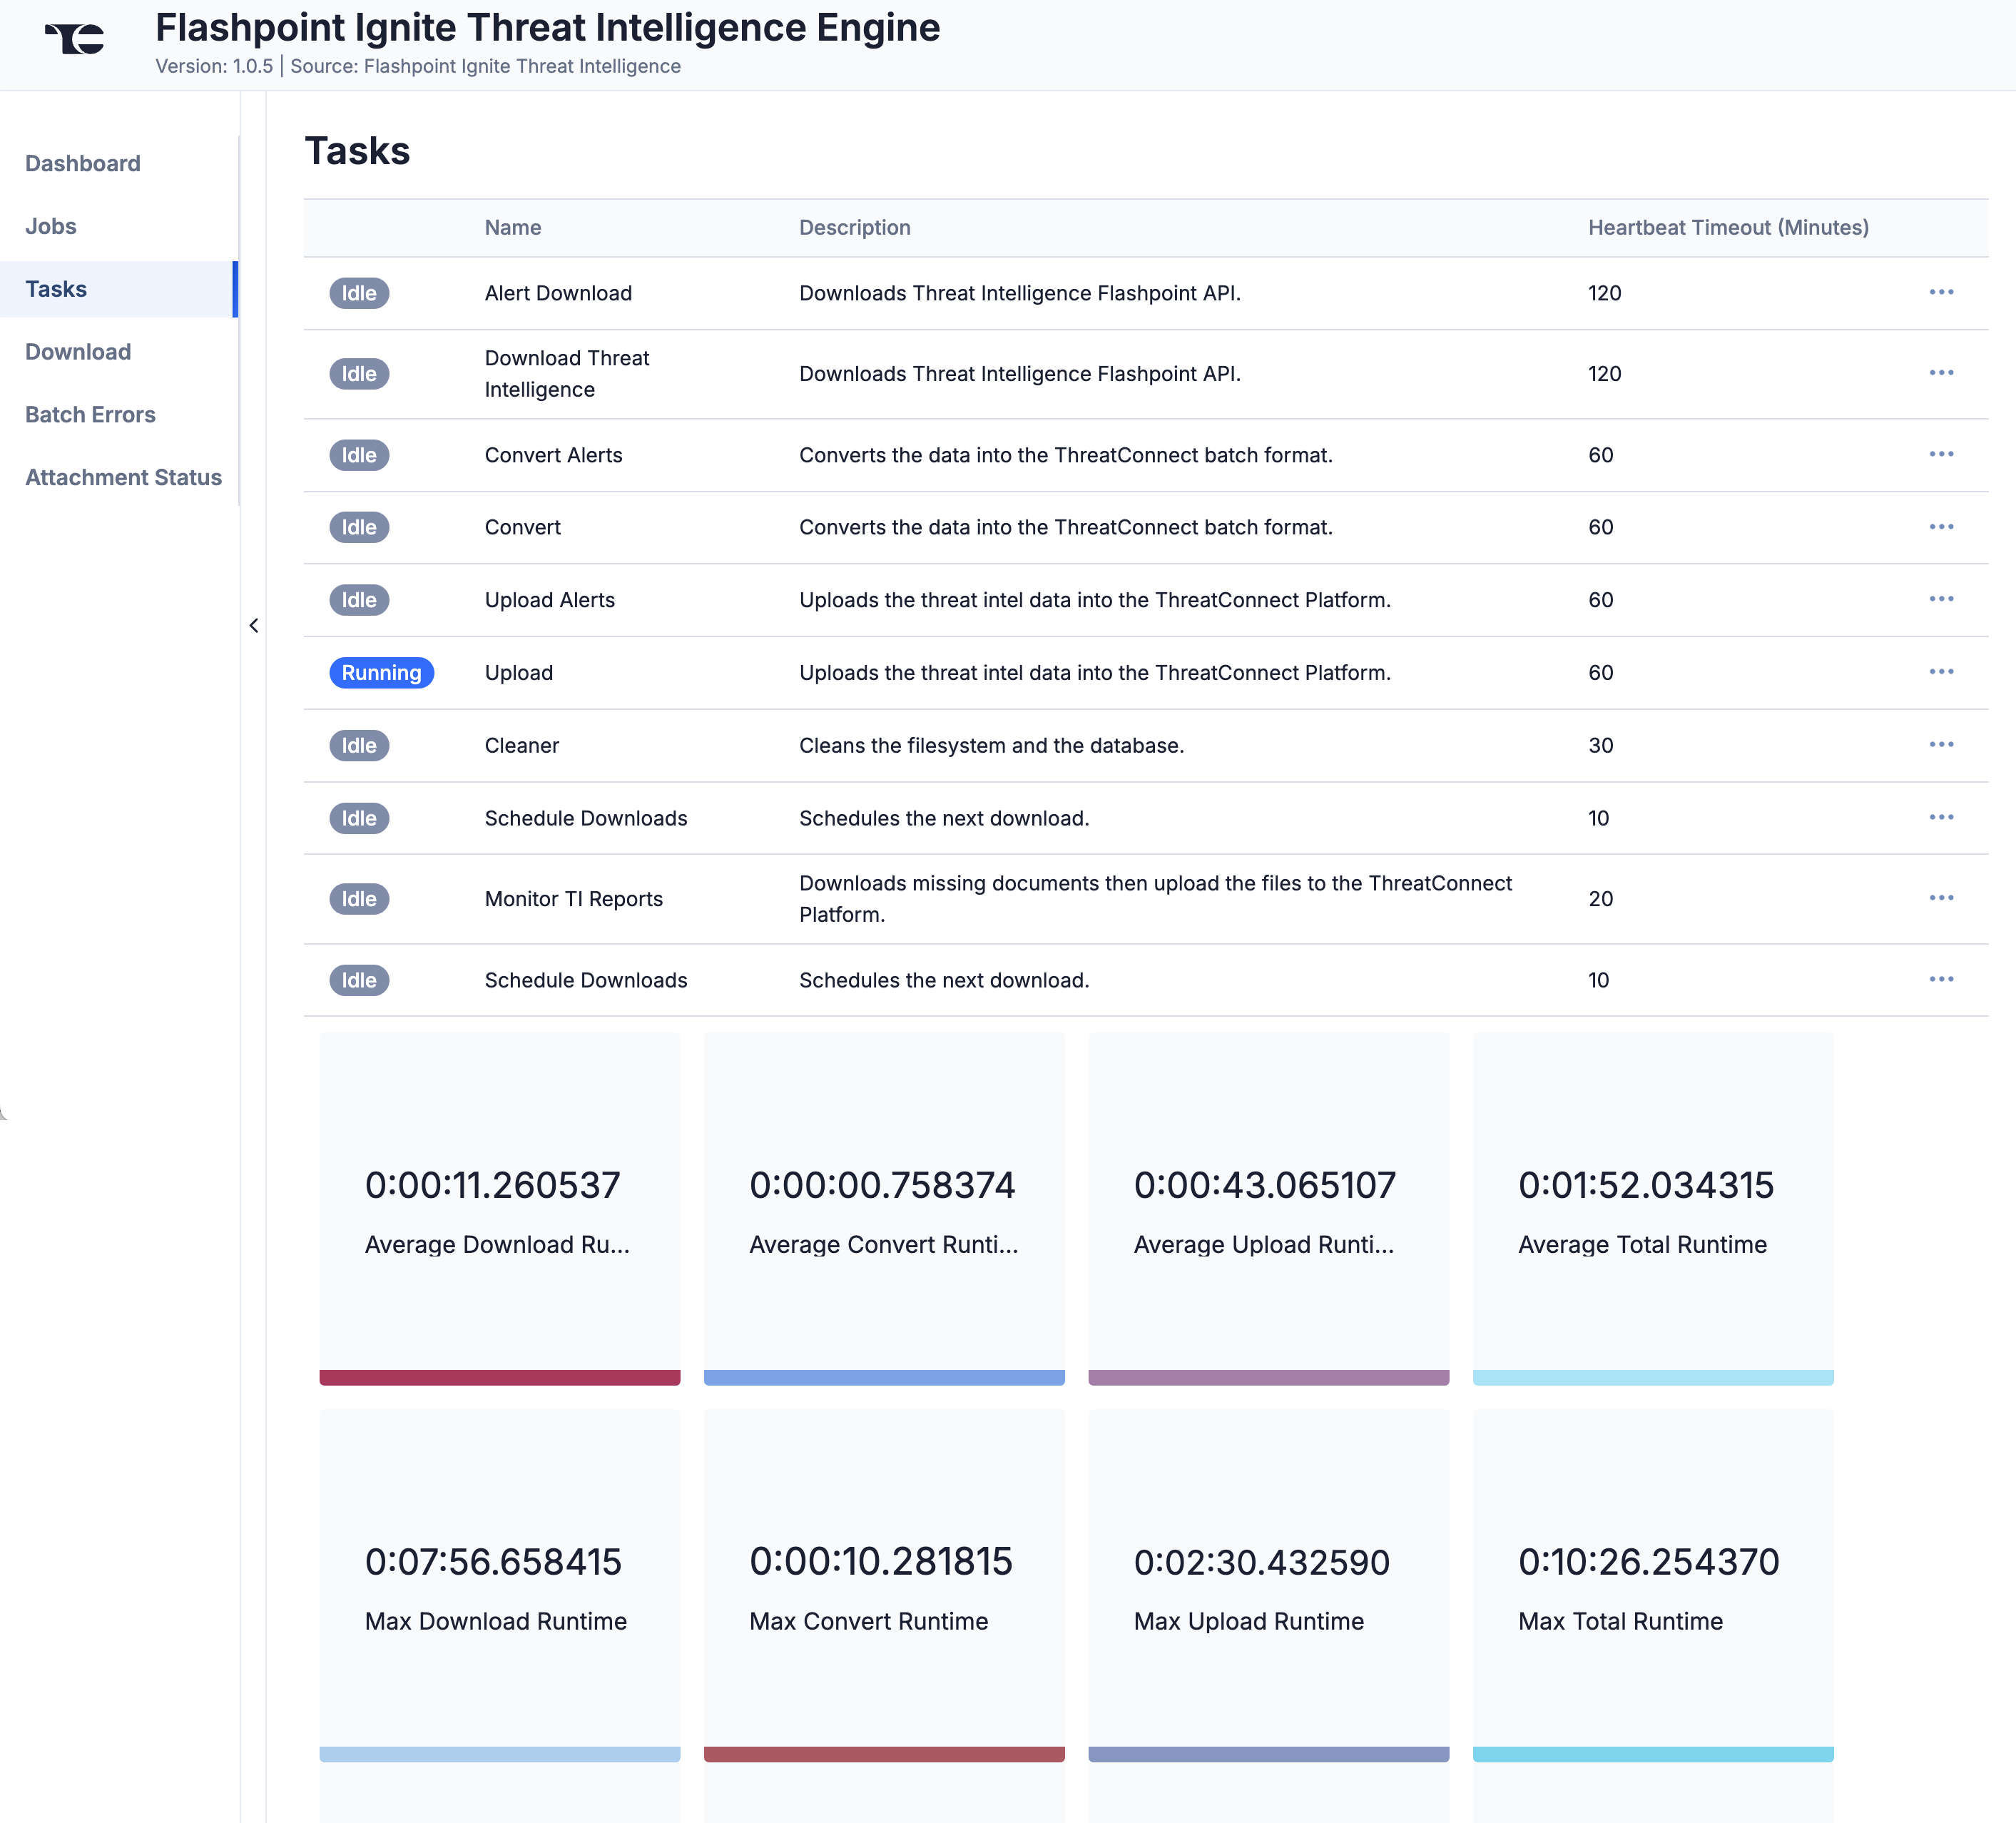Screen dimensions: 2016x1823
Task: Click the ThreatConnect logo in the header
Action: [75, 40]
